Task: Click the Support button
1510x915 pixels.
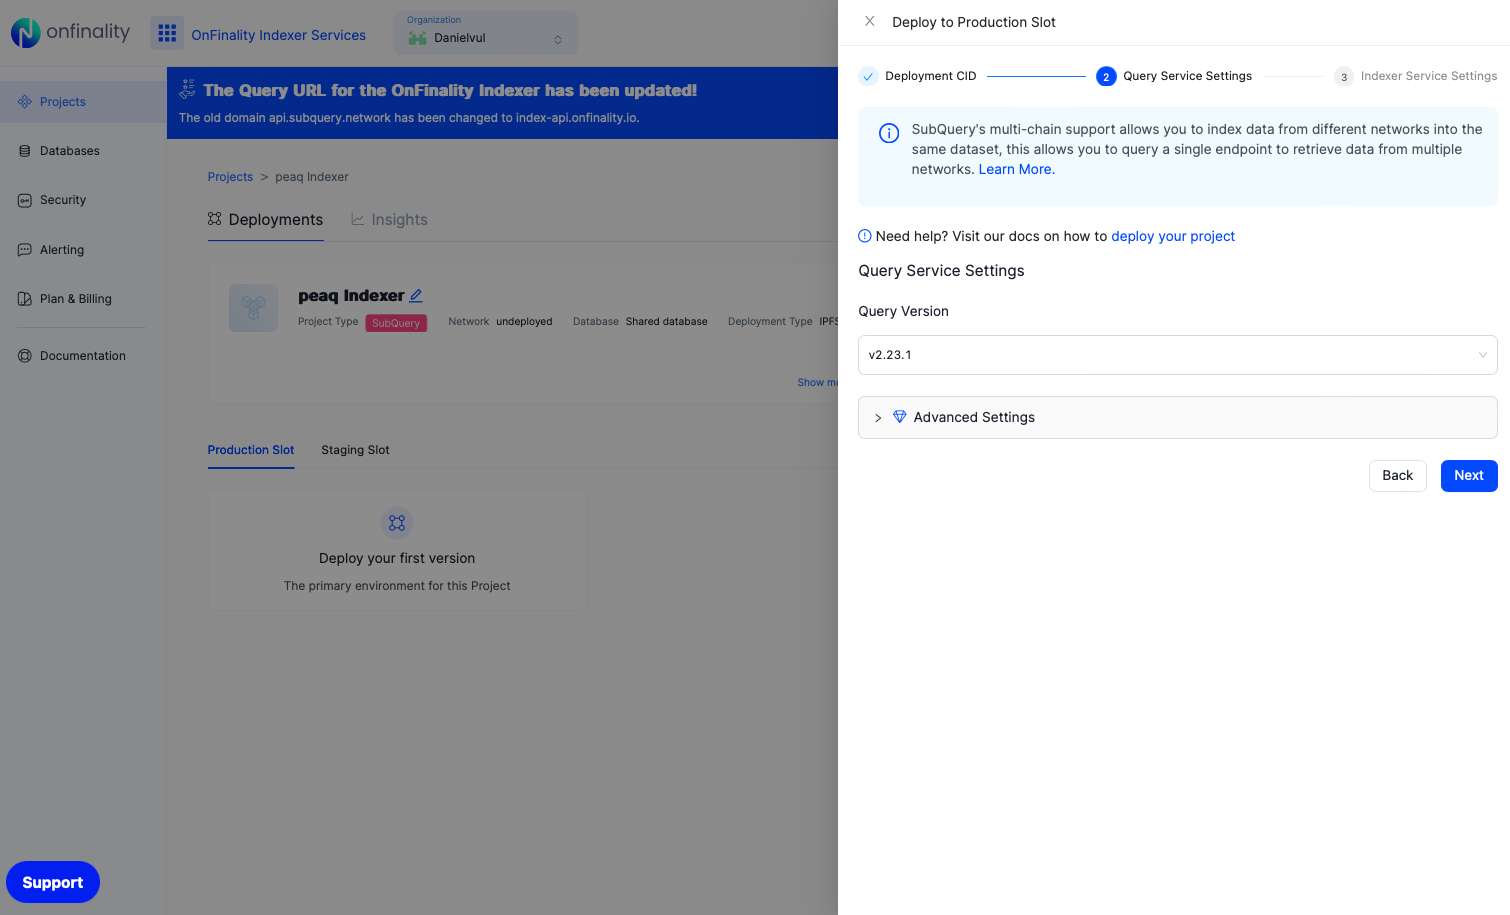Action: click(x=52, y=882)
